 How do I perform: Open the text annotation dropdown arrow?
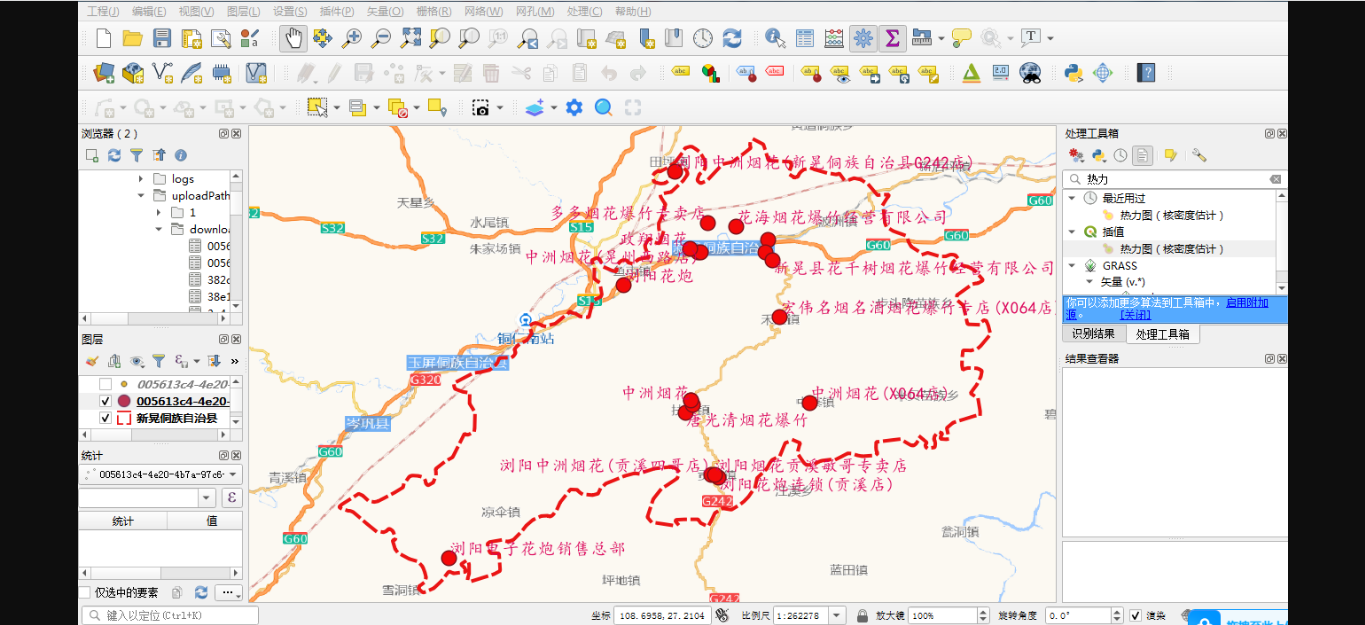pyautogui.click(x=1050, y=38)
